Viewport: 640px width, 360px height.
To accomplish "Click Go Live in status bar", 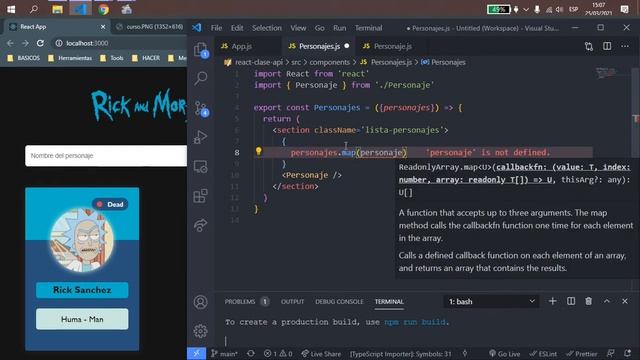I will tap(504, 353).
